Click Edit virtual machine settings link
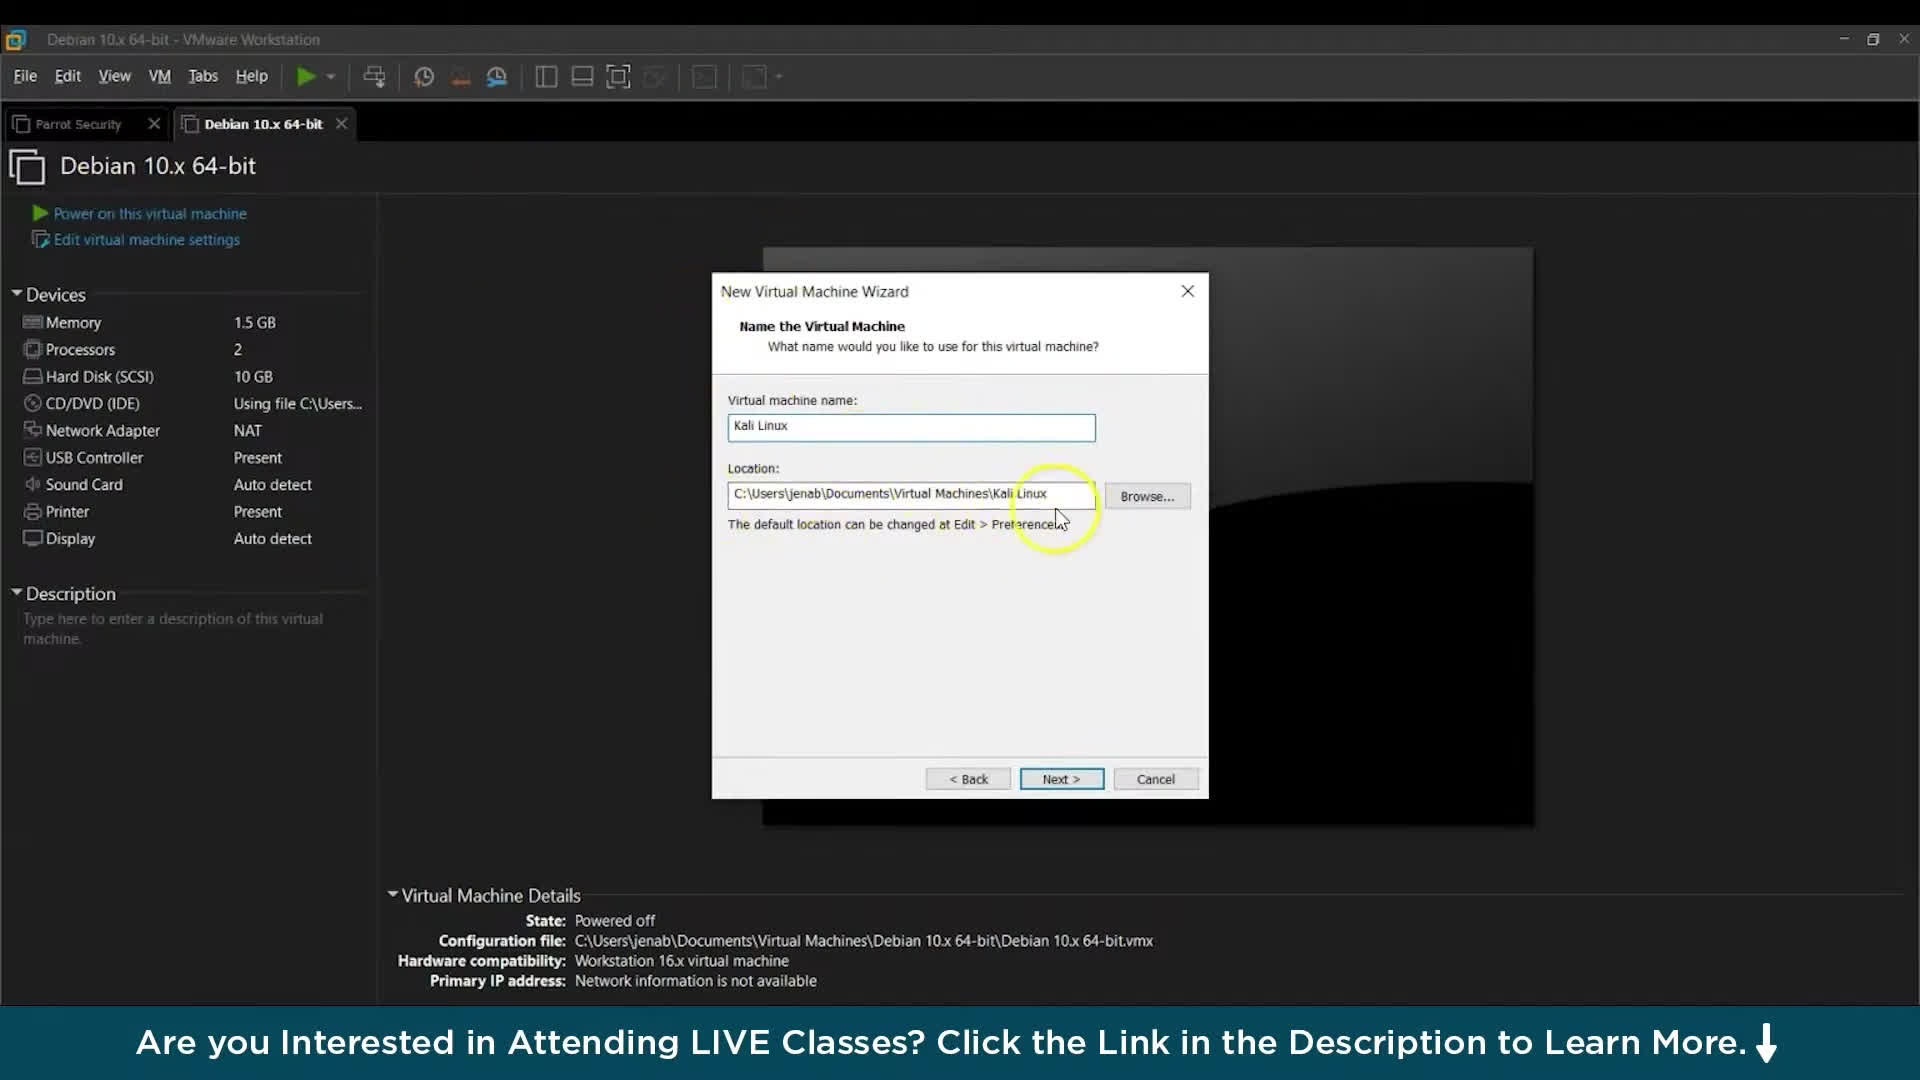The width and height of the screenshot is (1920, 1080). (x=146, y=240)
